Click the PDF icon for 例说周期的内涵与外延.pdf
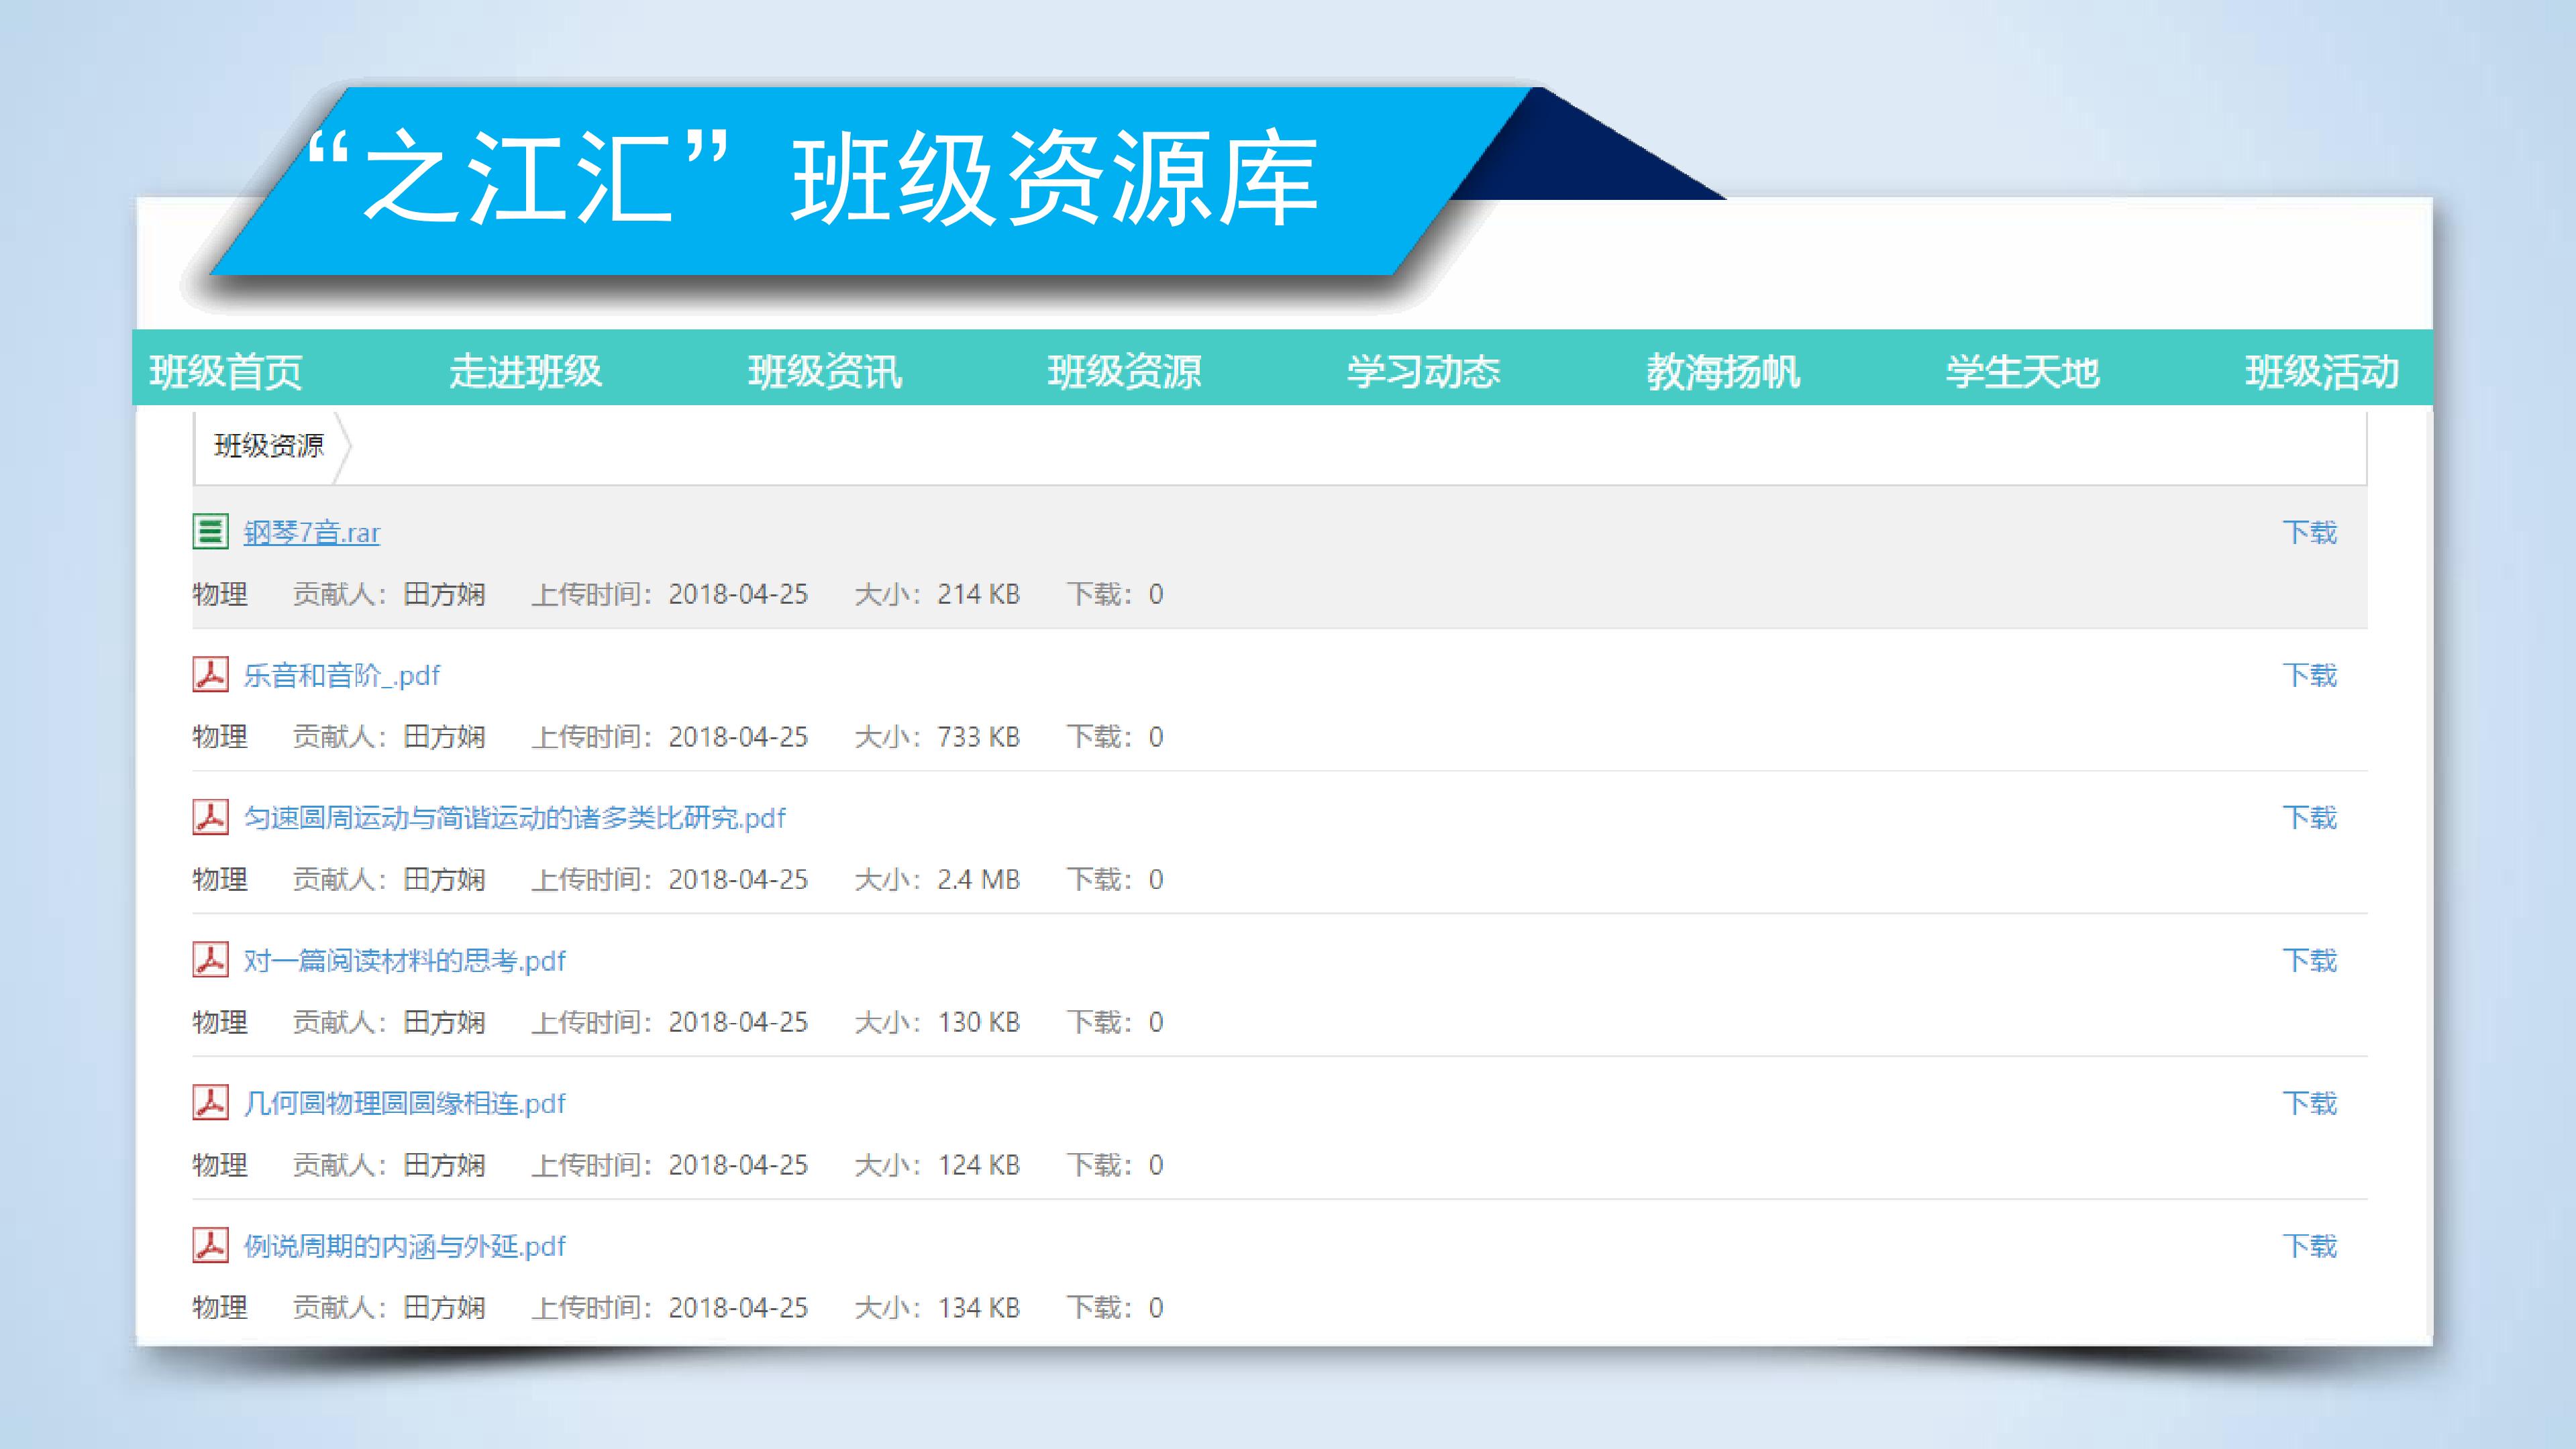 [210, 1245]
